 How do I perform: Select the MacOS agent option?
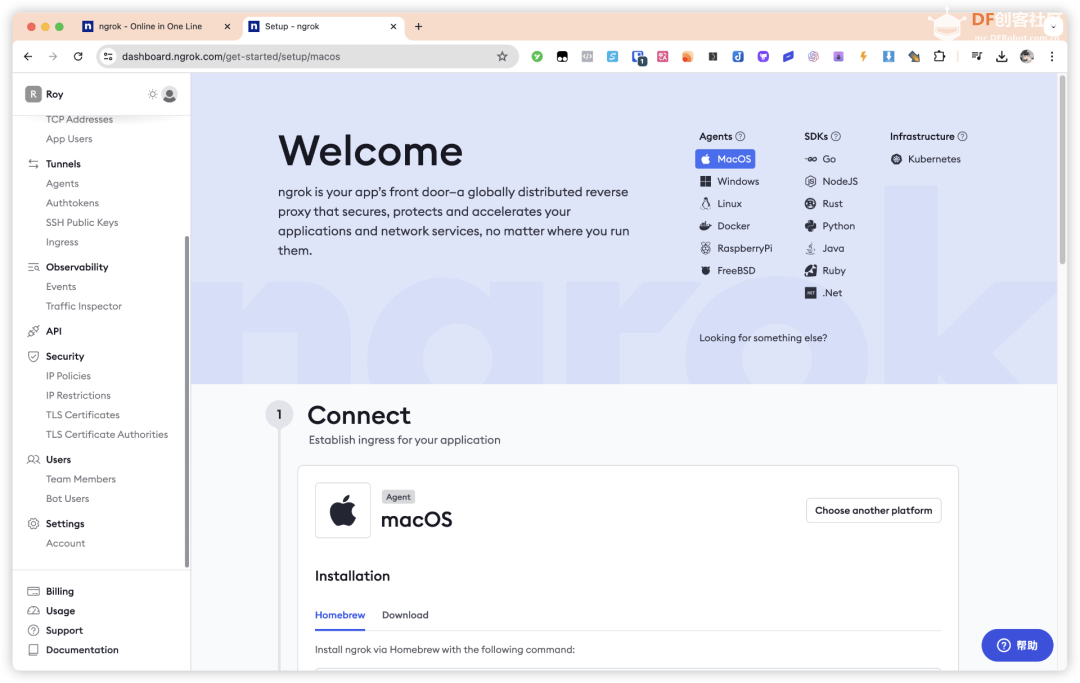click(725, 159)
